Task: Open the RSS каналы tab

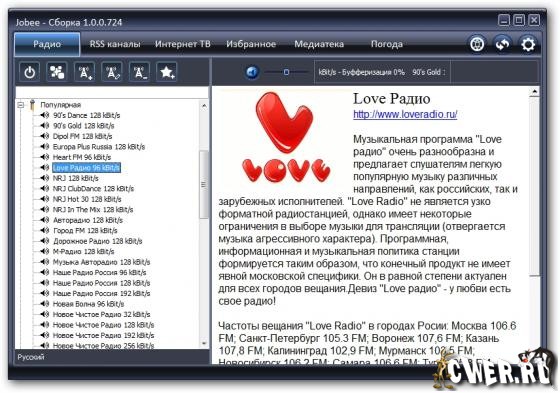Action: click(115, 44)
